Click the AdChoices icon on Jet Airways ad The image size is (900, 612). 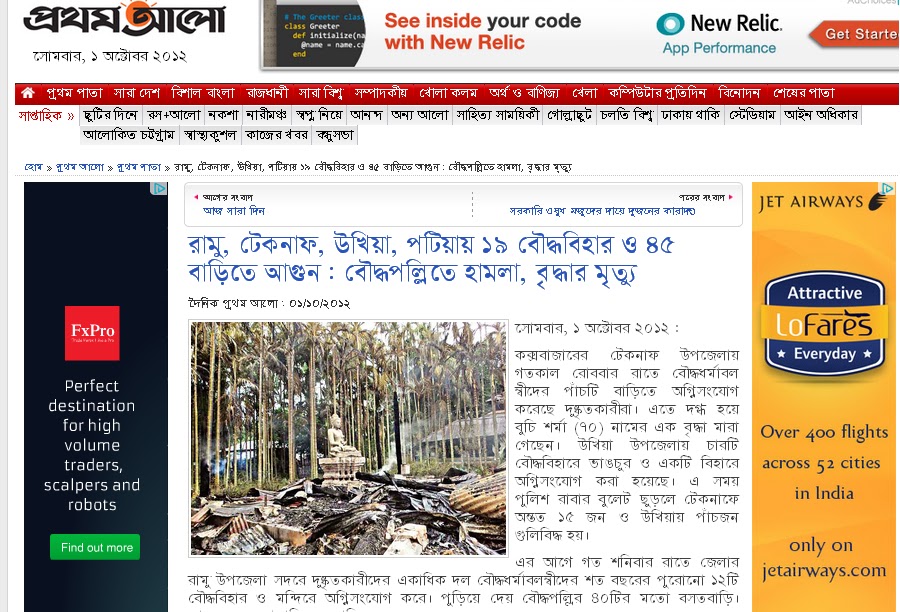point(888,188)
